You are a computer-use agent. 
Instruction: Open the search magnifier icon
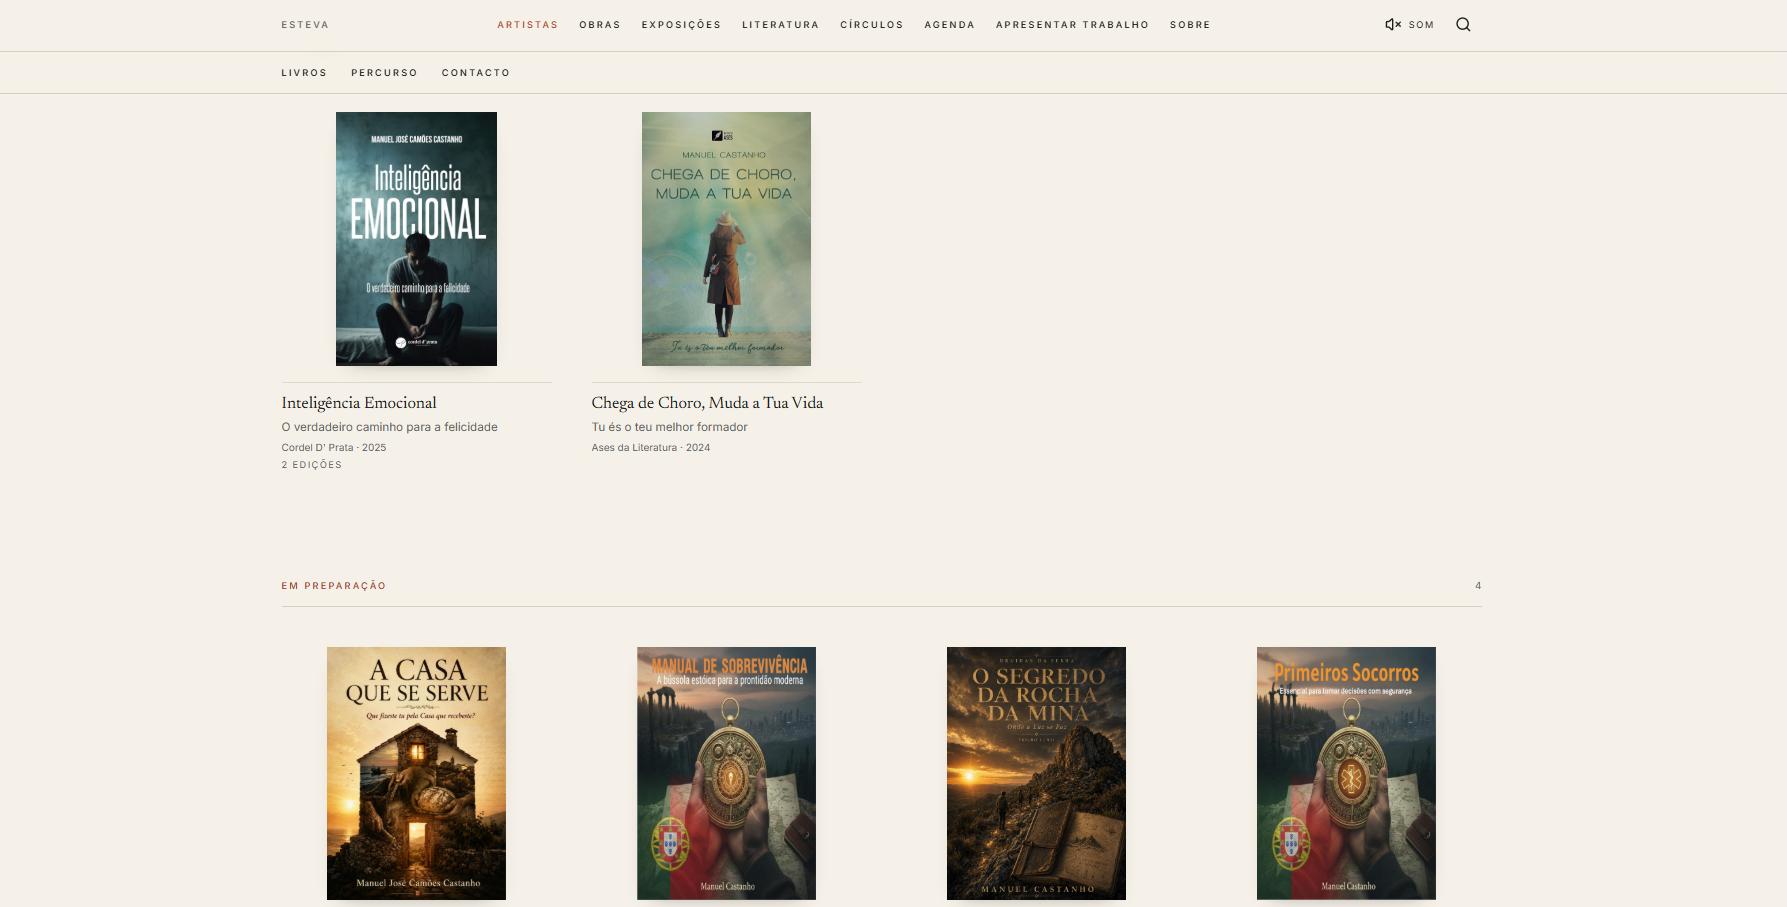click(x=1463, y=25)
